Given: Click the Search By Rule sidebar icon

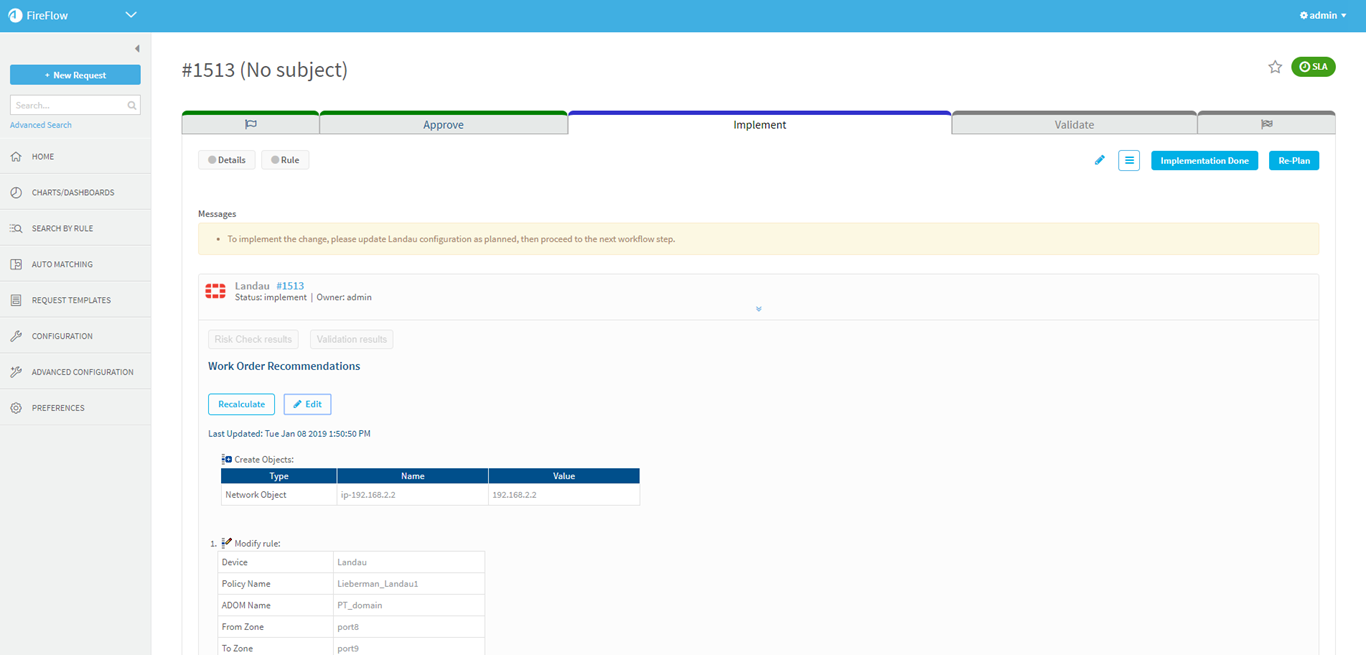Looking at the screenshot, I should tap(16, 229).
